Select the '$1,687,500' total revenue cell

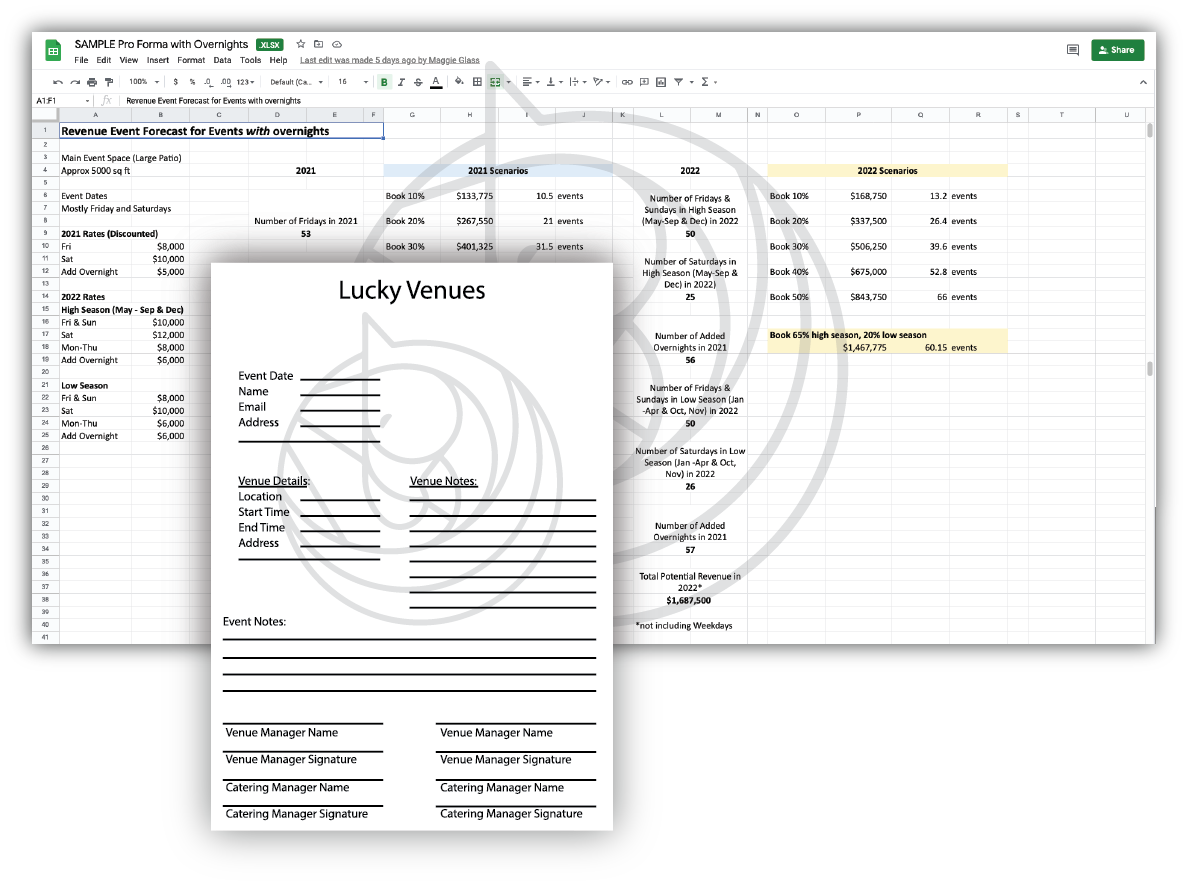pos(689,600)
